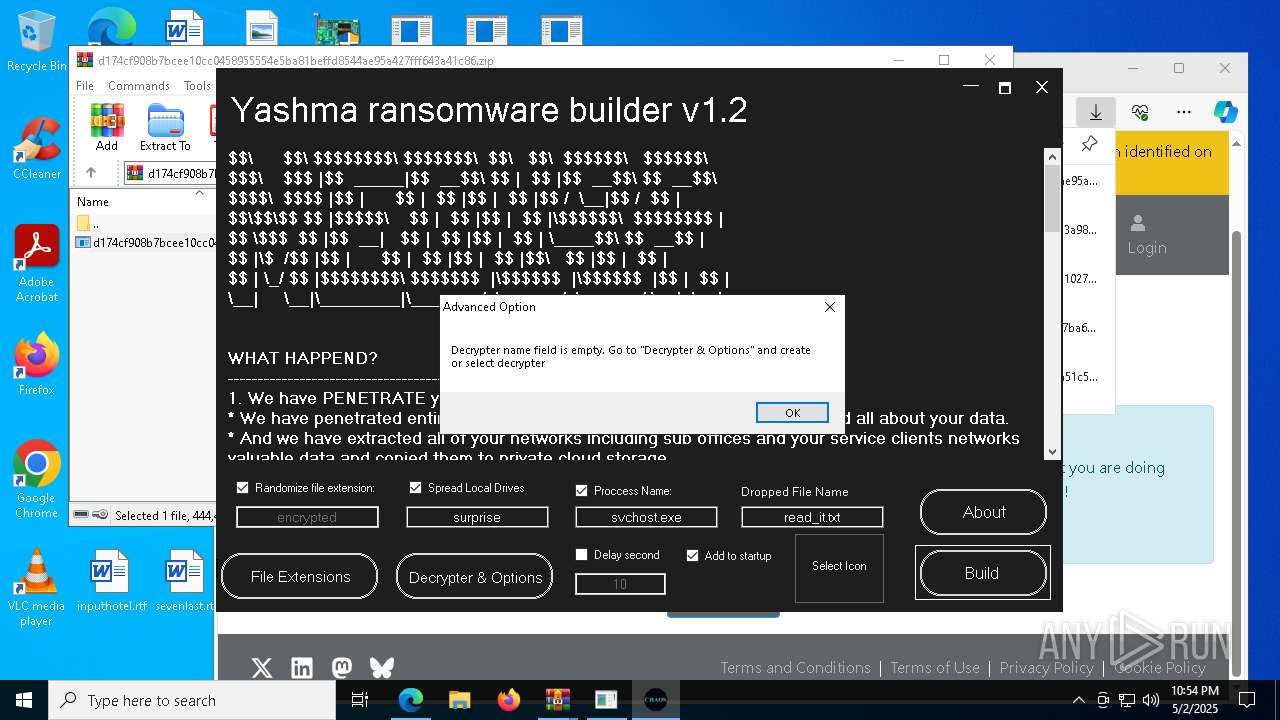Toggle Spread Local Drives checkbox
The image size is (1280, 720).
point(415,488)
